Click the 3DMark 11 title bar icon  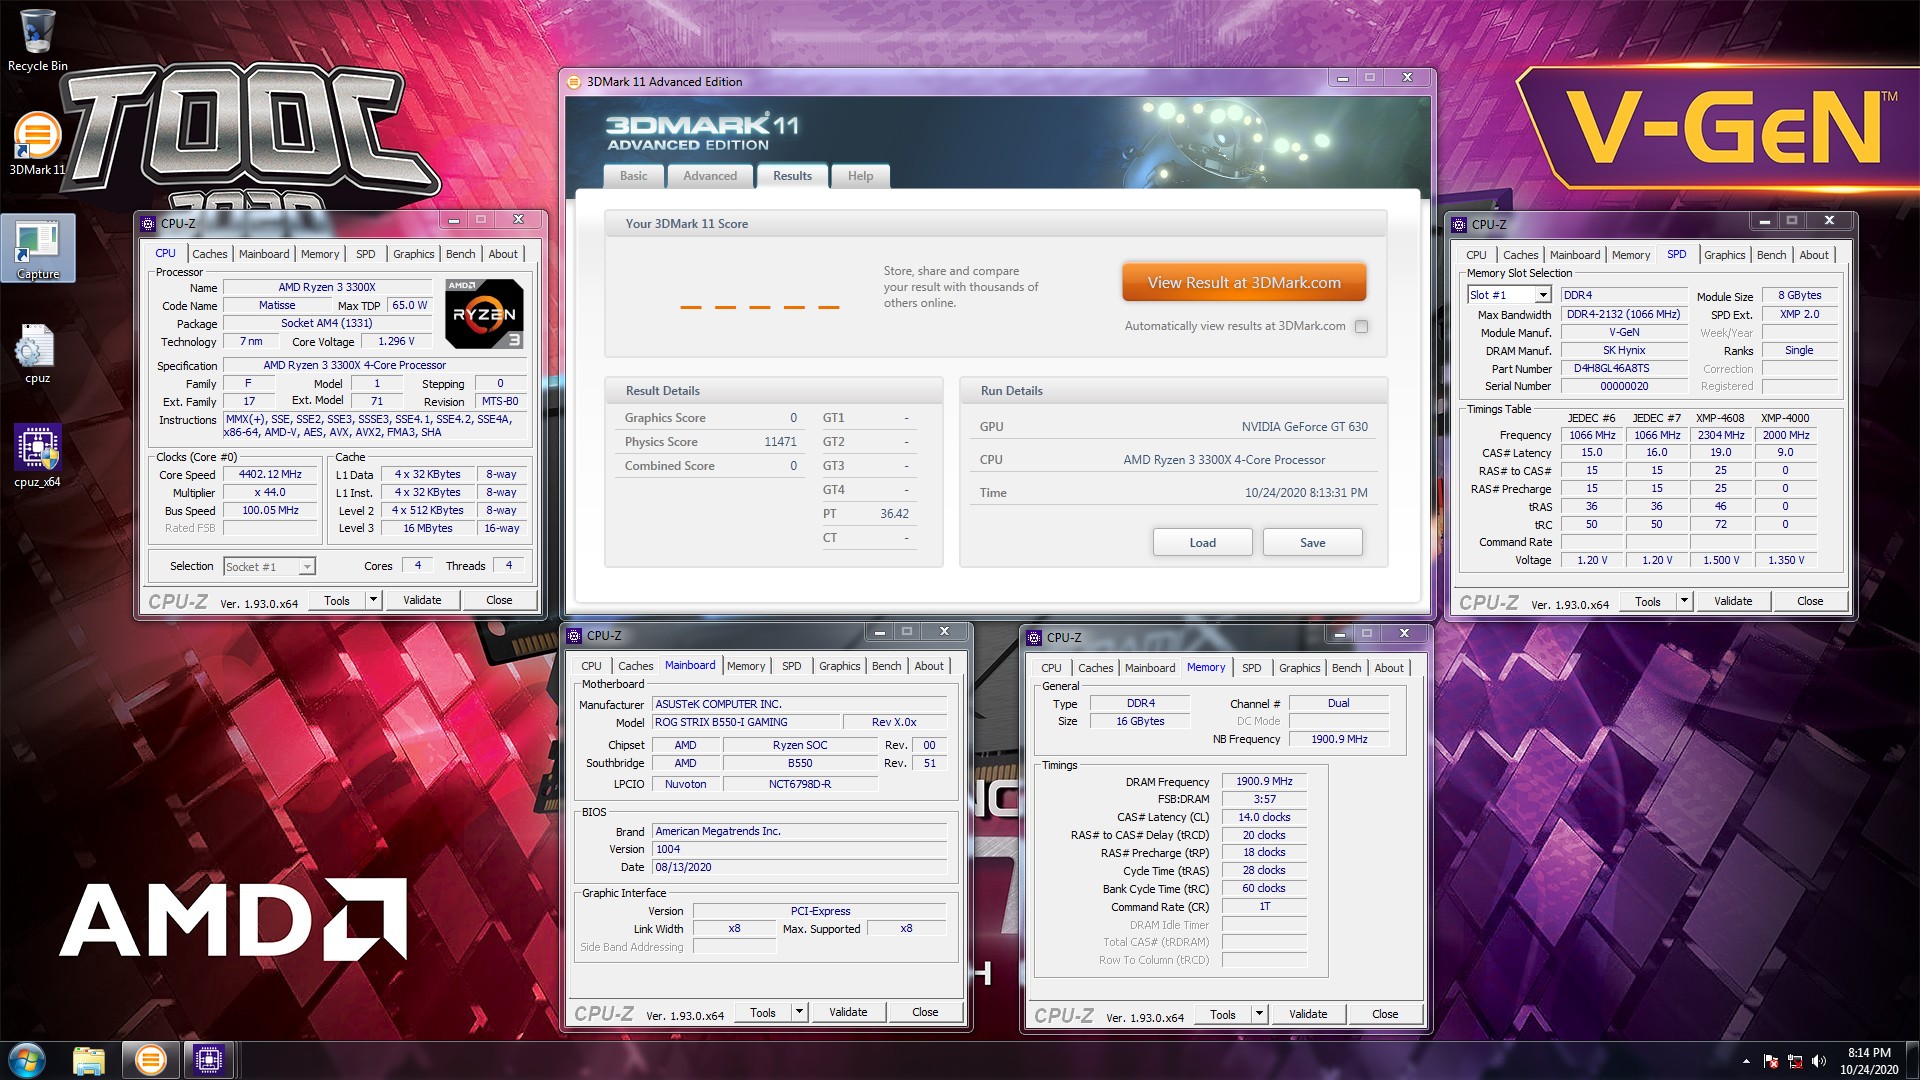click(574, 82)
